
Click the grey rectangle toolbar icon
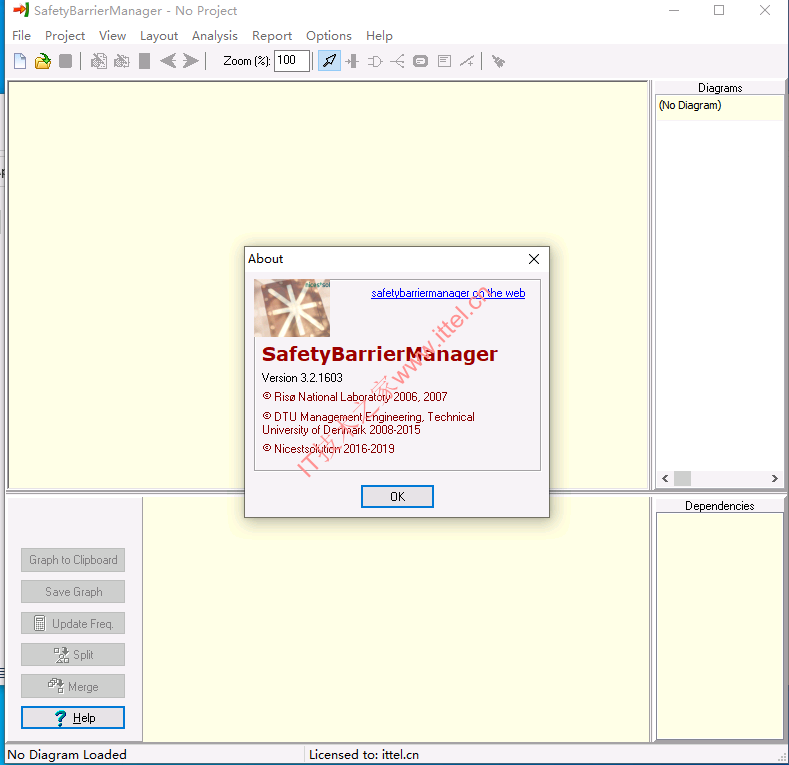(x=144, y=61)
